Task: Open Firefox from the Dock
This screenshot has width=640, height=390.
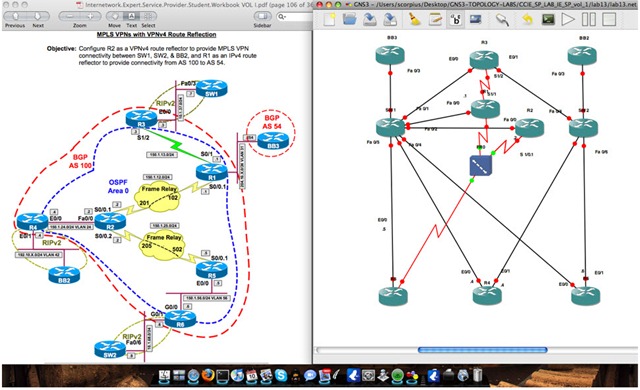Action: [208, 375]
